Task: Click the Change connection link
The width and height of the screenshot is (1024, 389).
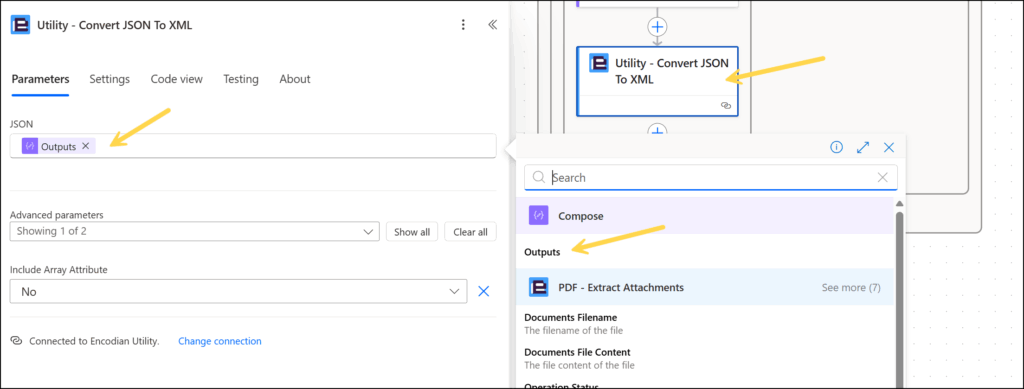Action: coord(219,341)
